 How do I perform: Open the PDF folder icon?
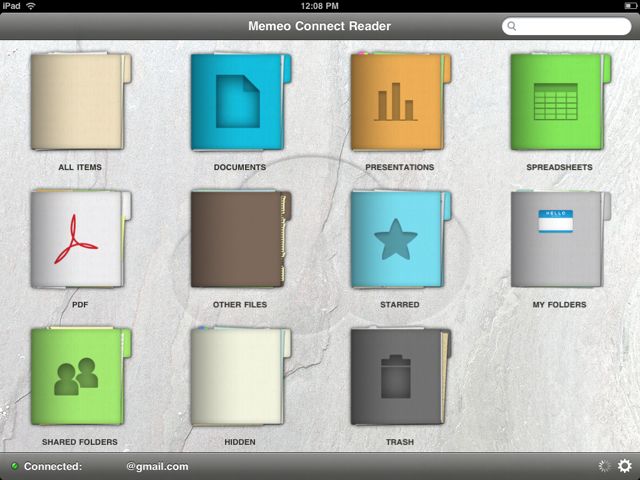coord(81,239)
